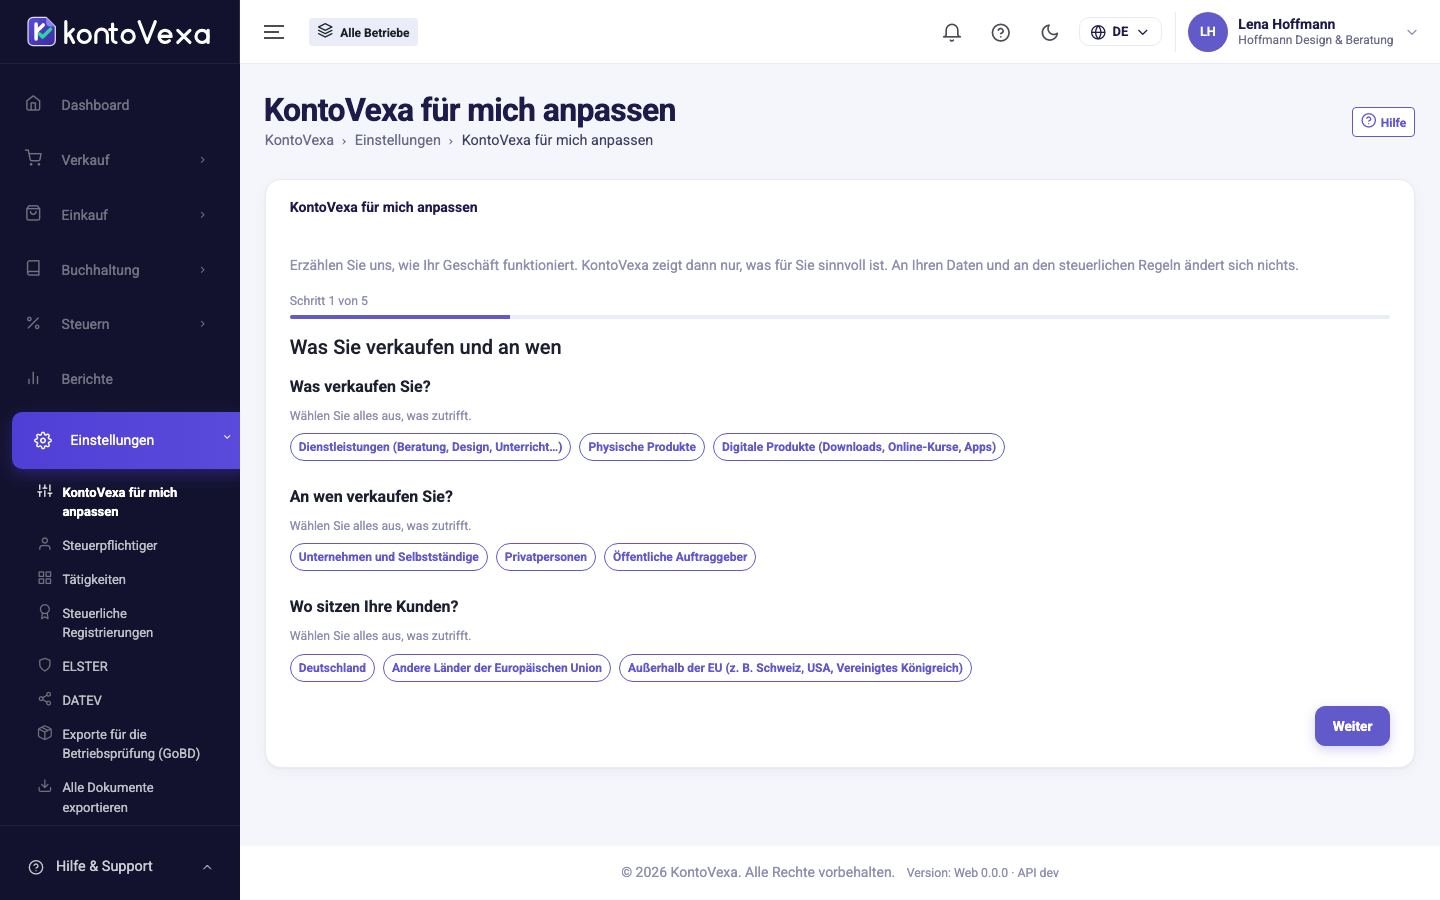Enable the Deutschland customer location chip

332,668
